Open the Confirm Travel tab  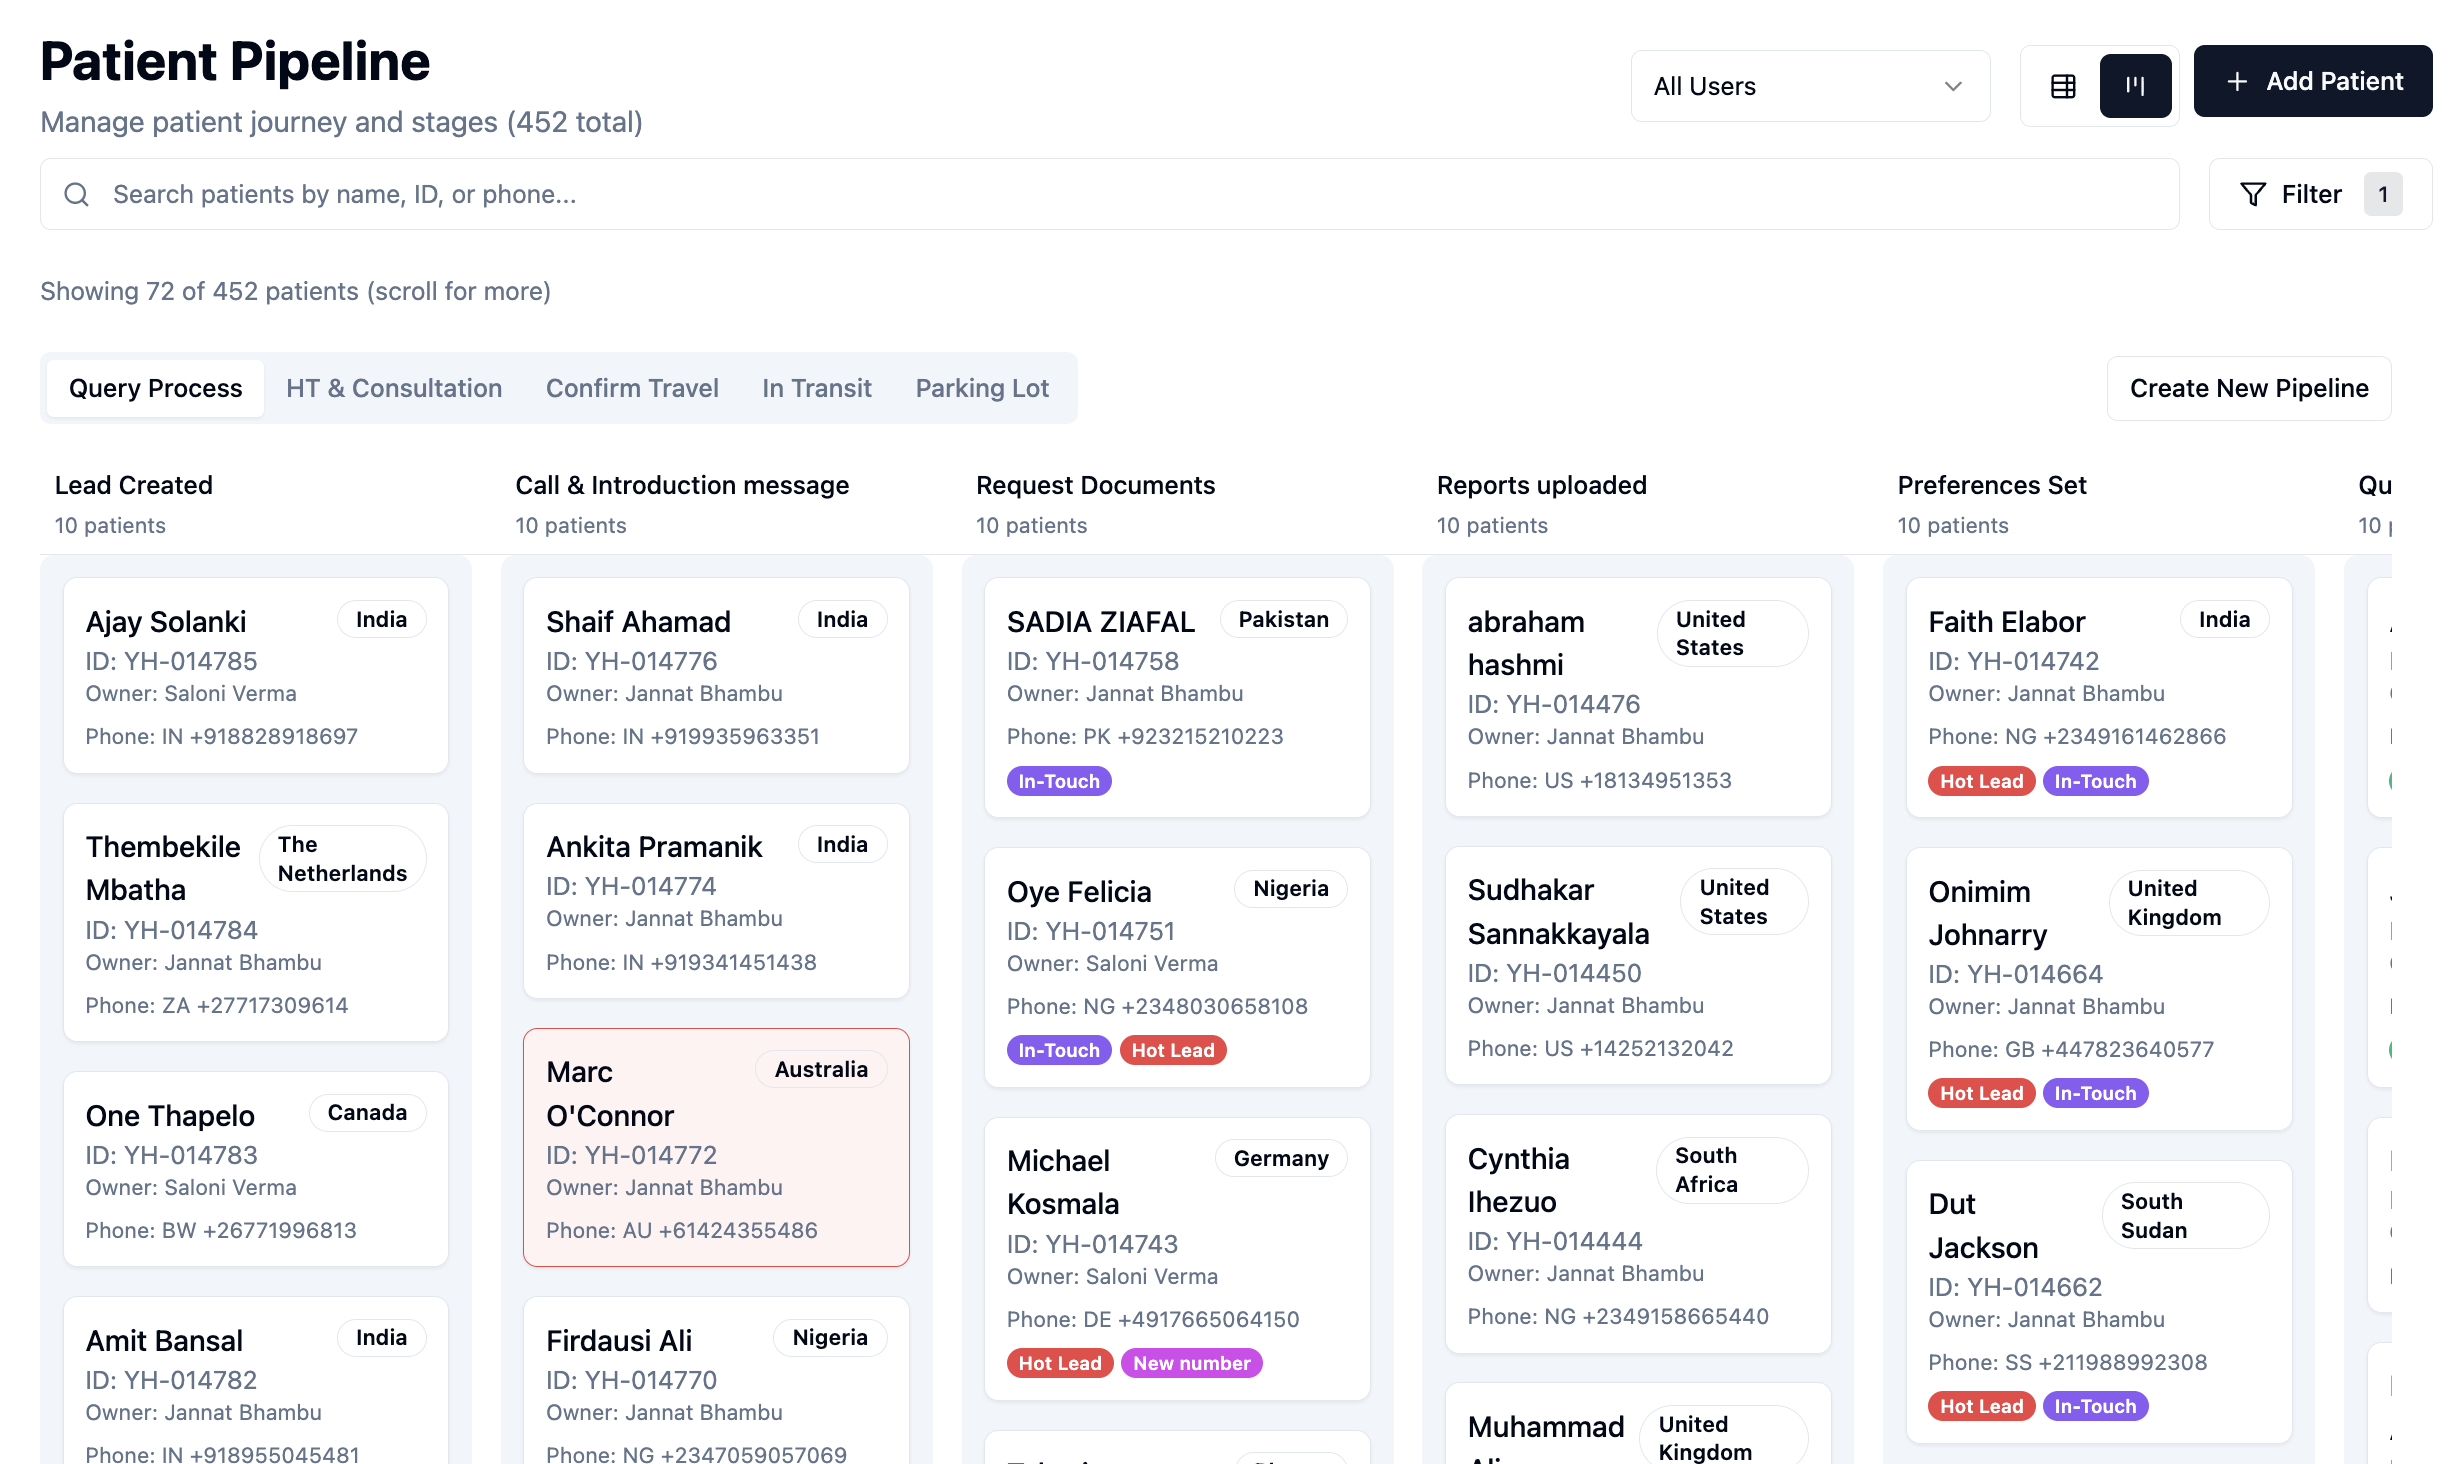point(632,388)
